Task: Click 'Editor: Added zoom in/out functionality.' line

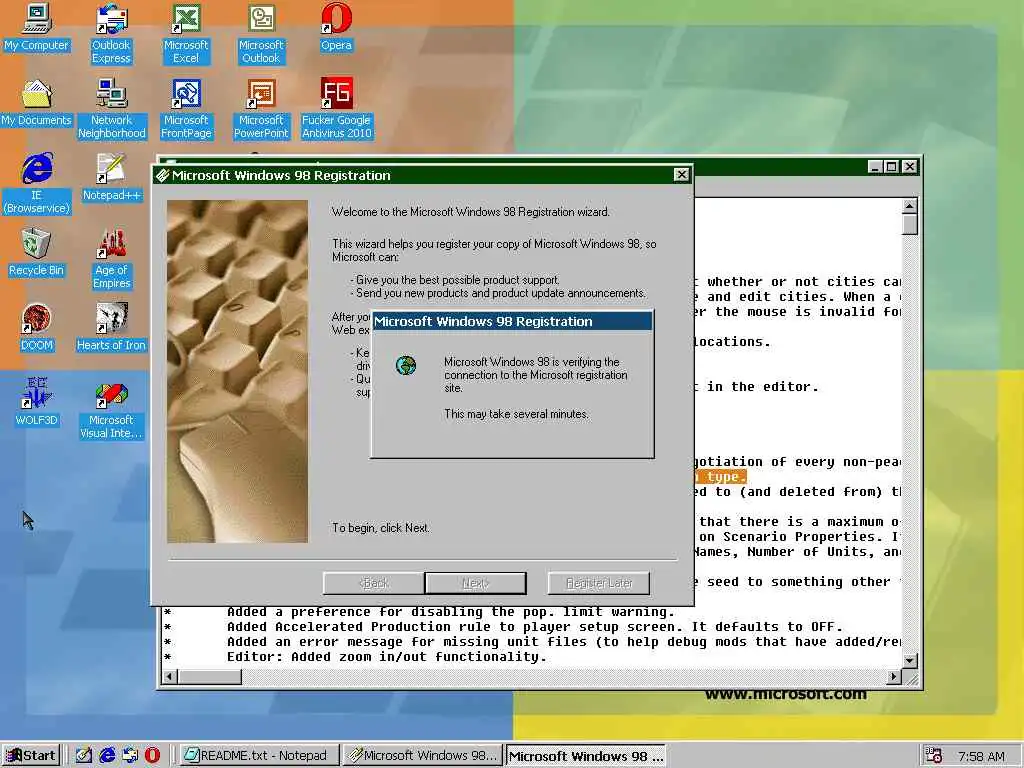Action: (x=386, y=657)
